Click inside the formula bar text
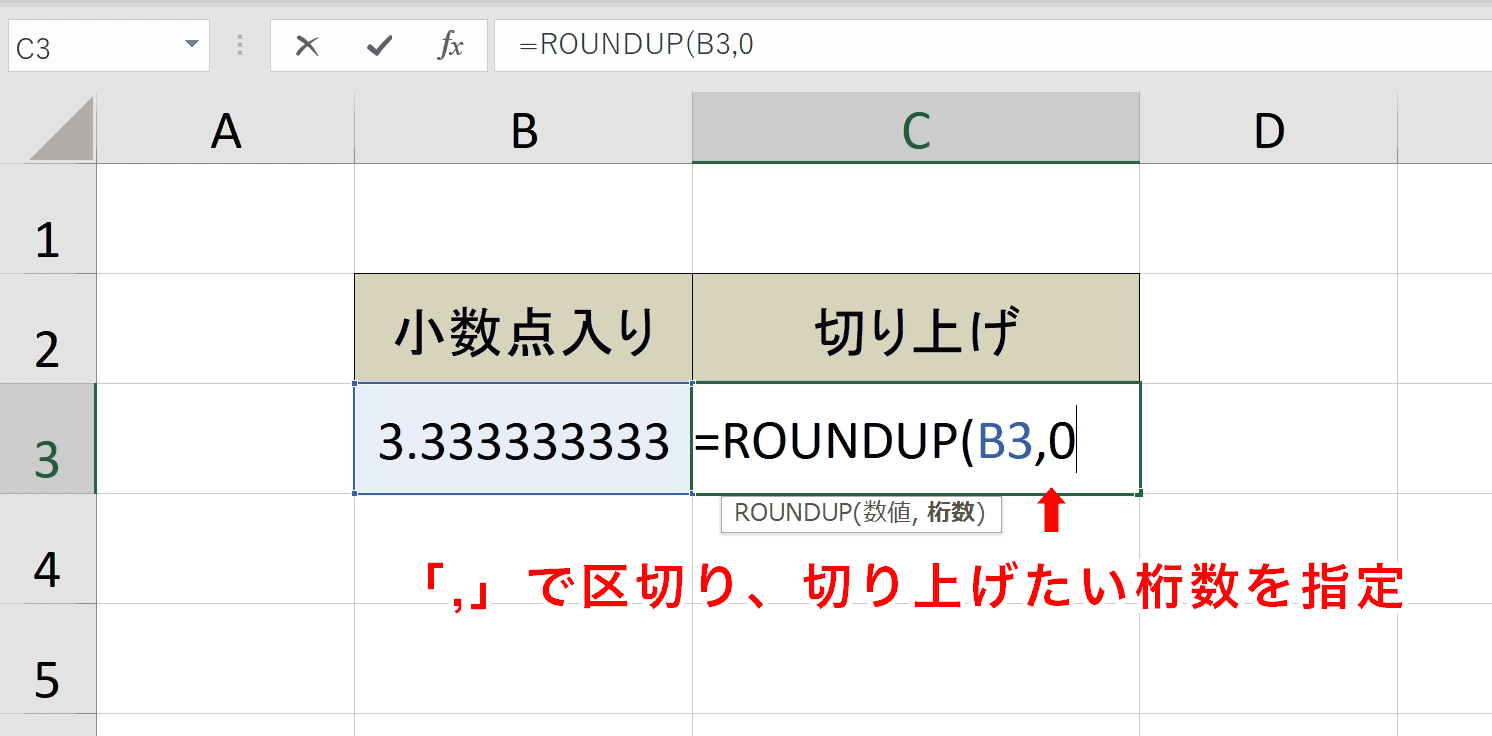Viewport: 1492px width, 736px height. 992,46
